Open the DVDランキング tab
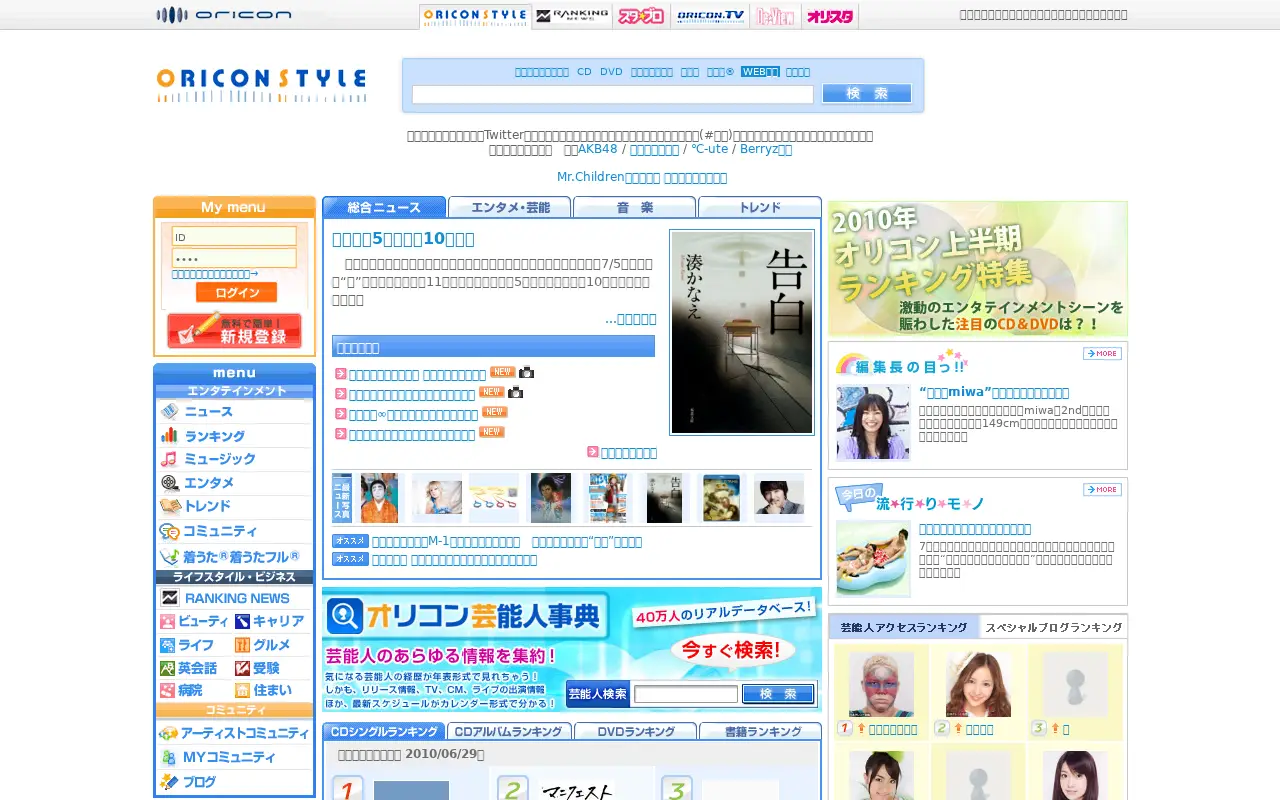 [635, 731]
